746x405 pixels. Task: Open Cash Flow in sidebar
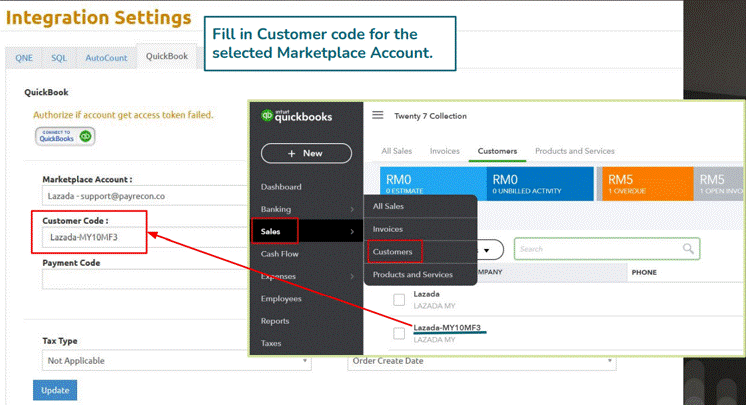pos(279,254)
